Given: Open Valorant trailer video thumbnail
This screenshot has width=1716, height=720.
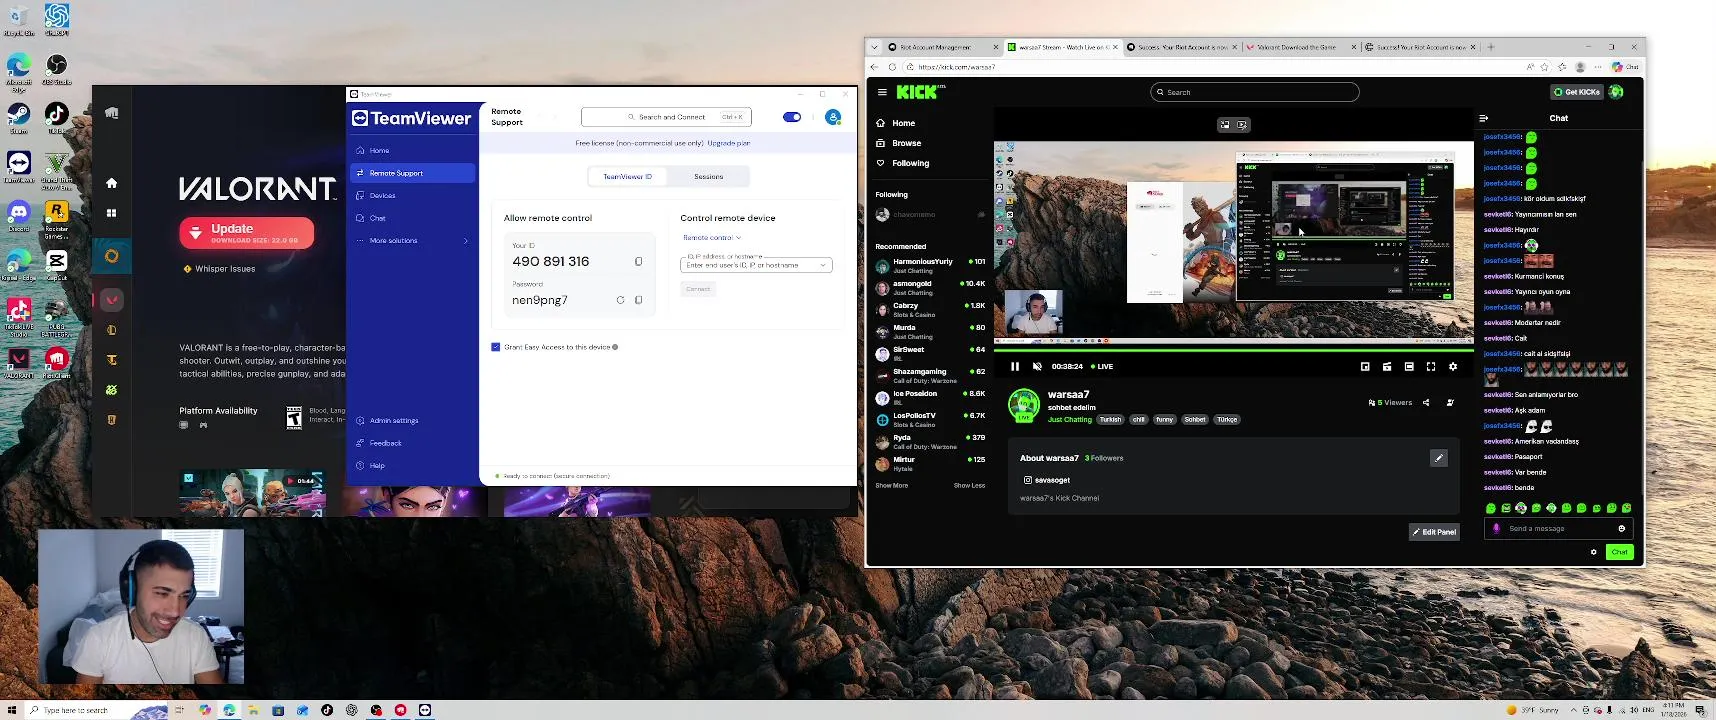Looking at the screenshot, I should (x=252, y=492).
